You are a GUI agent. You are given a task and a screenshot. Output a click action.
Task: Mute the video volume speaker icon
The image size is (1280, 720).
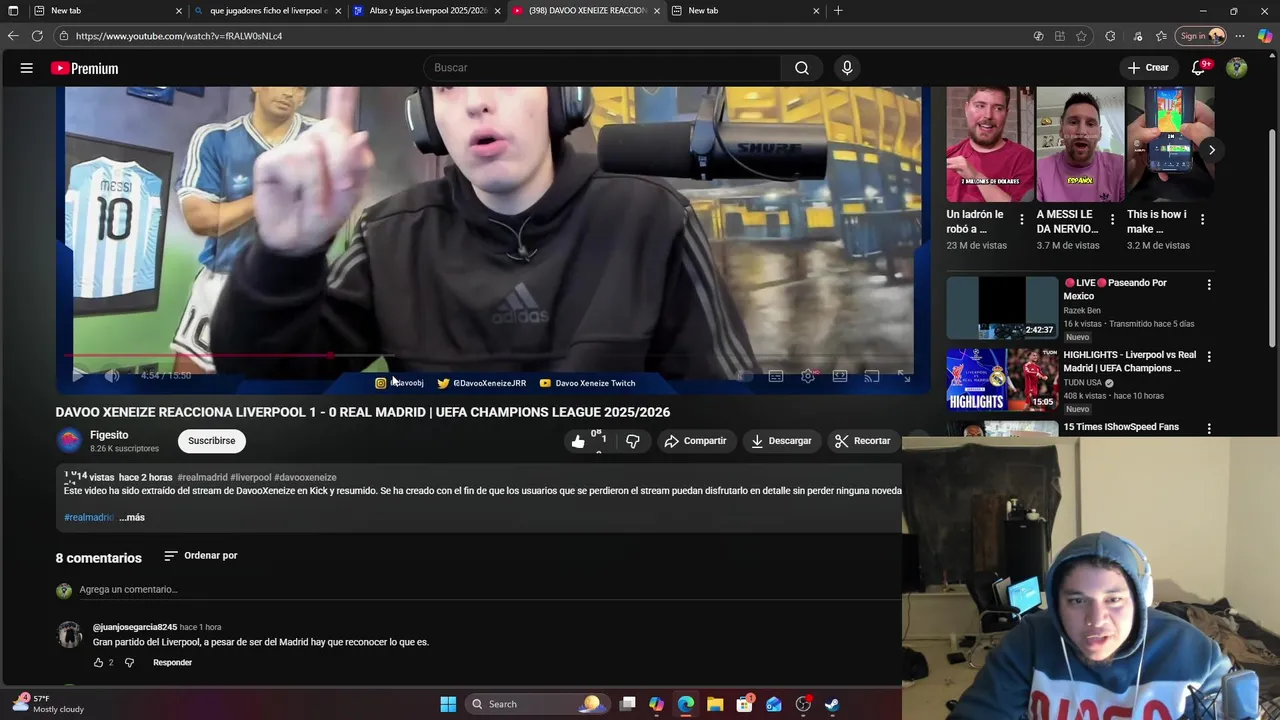[112, 375]
